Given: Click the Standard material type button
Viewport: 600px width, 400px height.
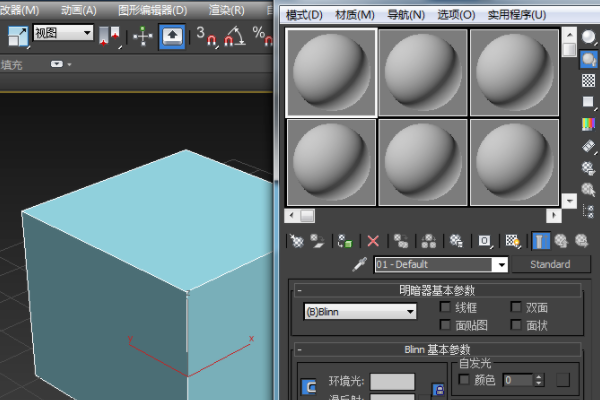Looking at the screenshot, I should (549, 265).
